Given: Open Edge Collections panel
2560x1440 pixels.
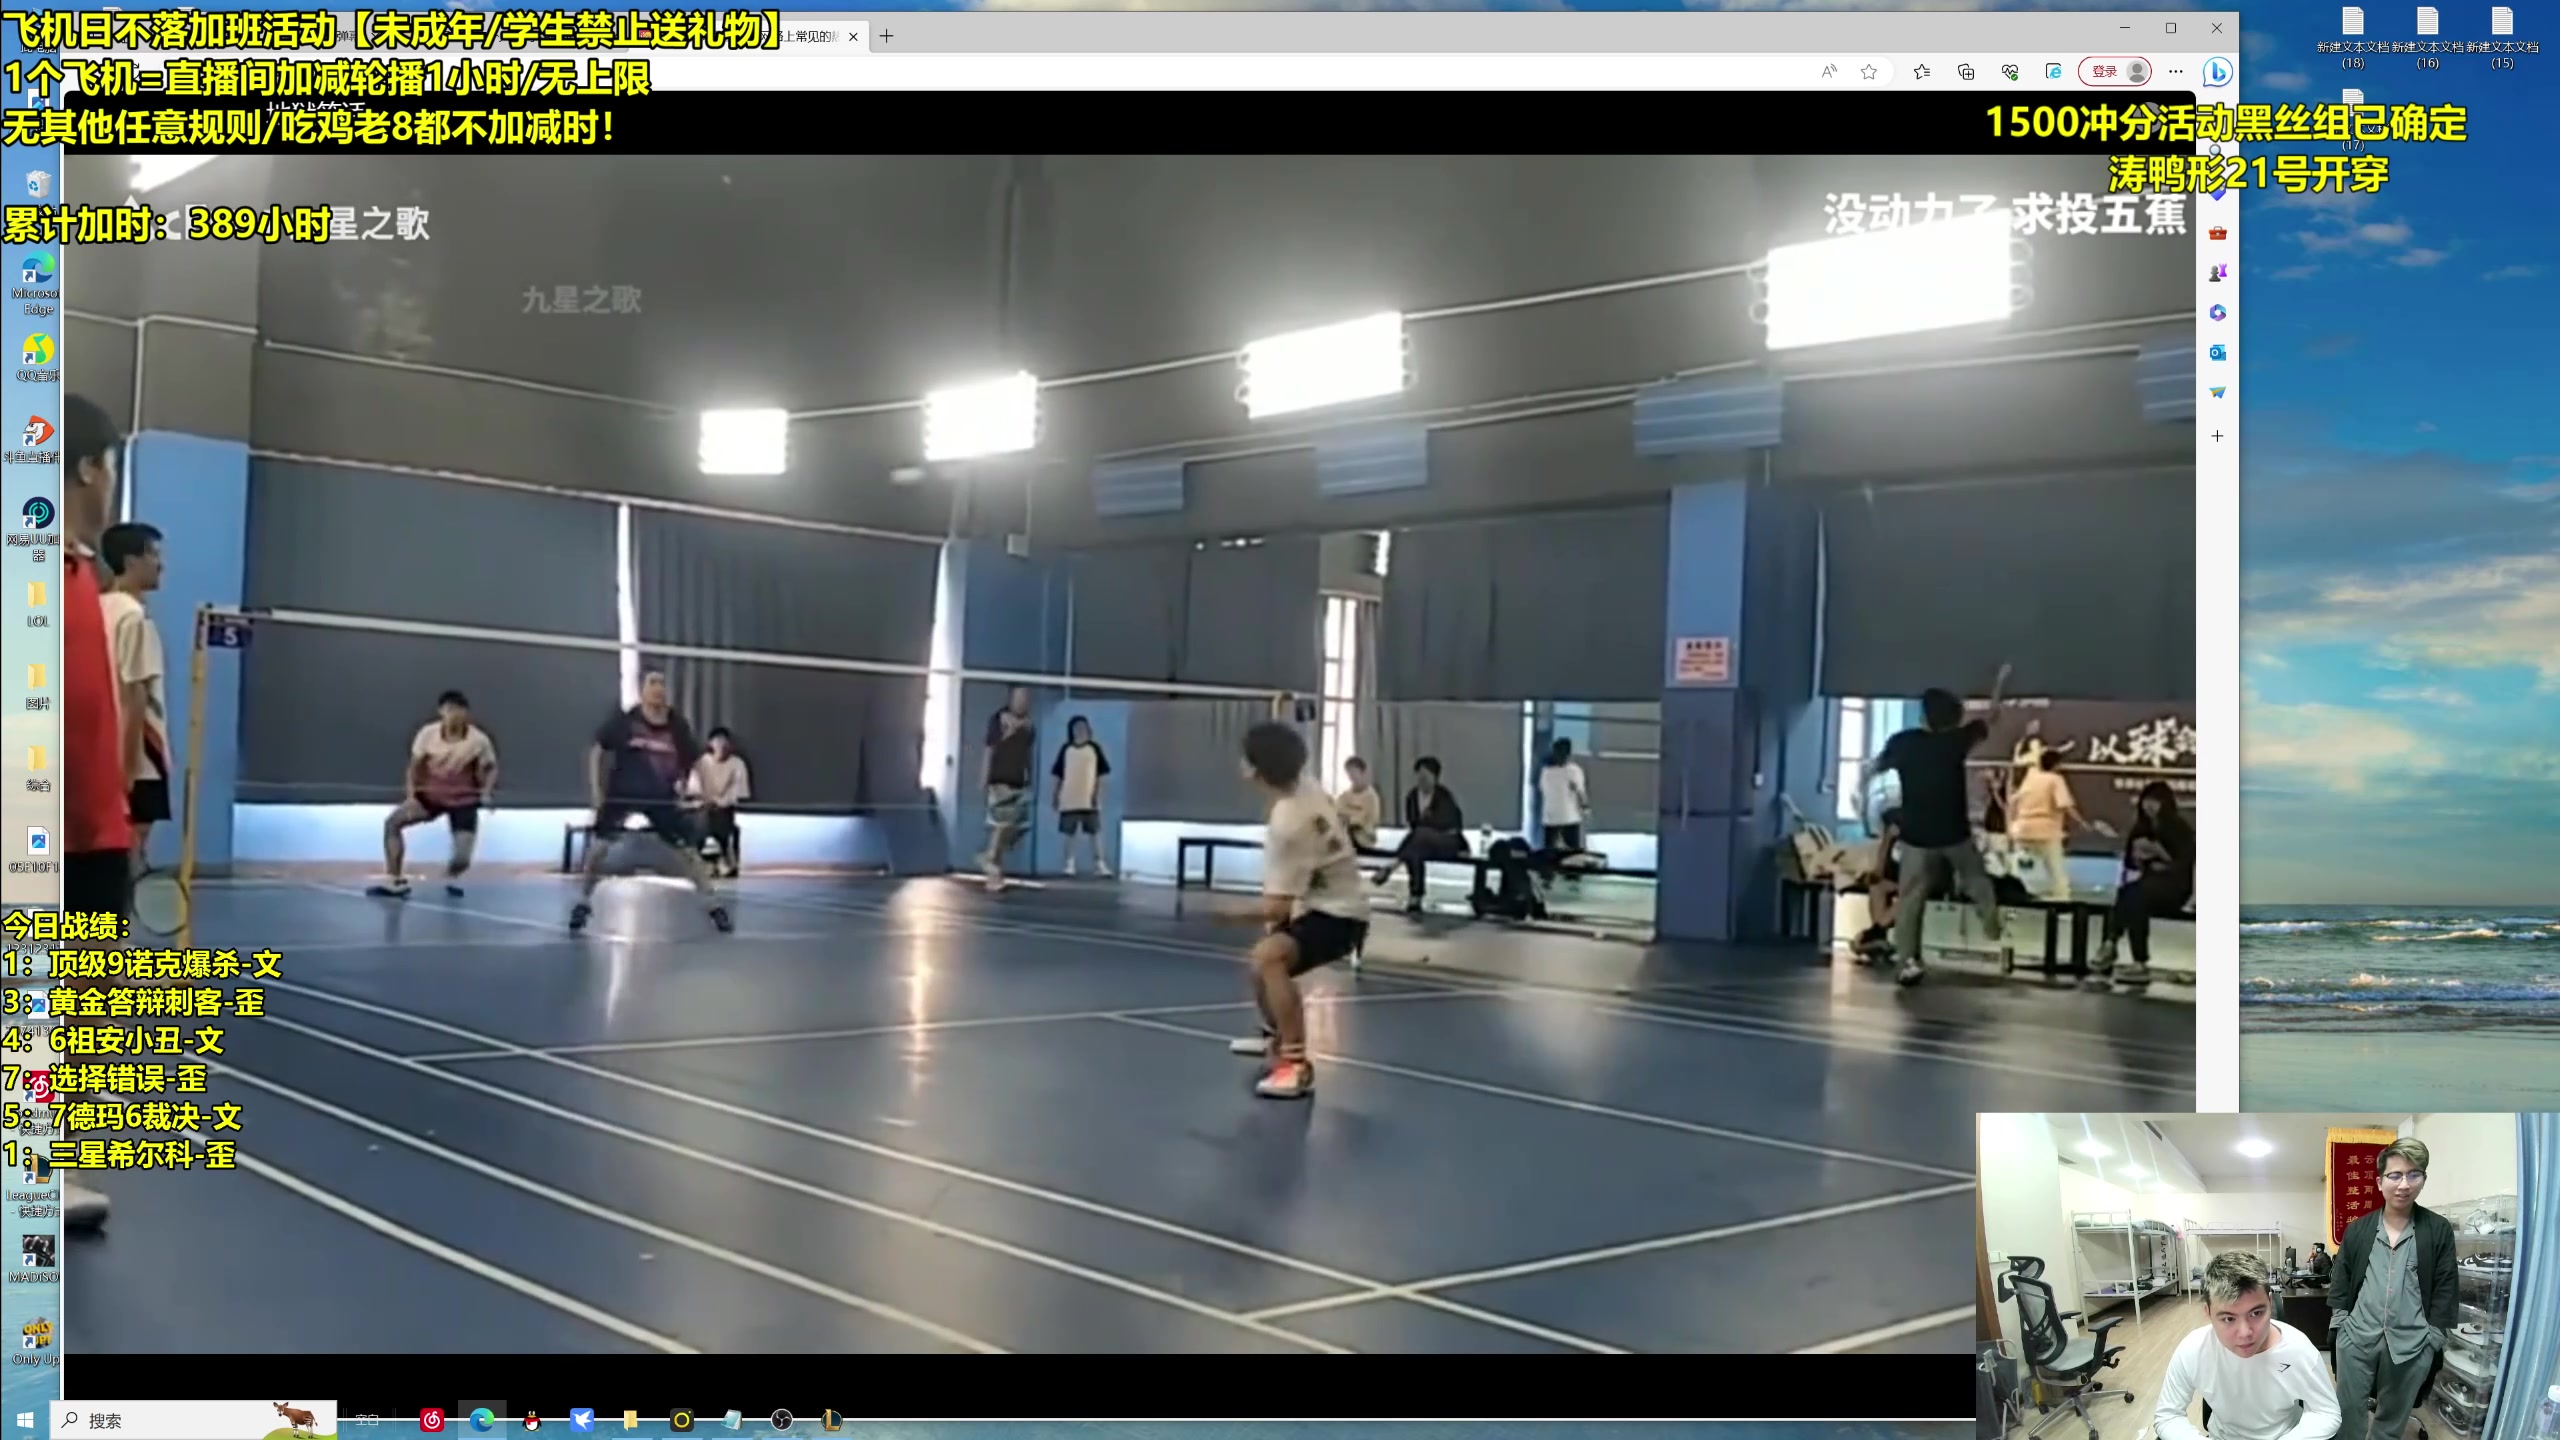Looking at the screenshot, I should [1966, 72].
